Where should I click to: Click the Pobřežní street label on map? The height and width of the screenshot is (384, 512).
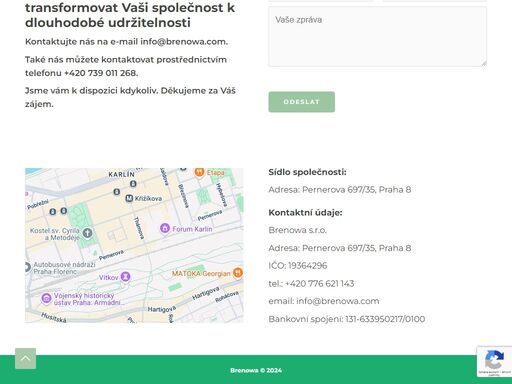point(38,204)
